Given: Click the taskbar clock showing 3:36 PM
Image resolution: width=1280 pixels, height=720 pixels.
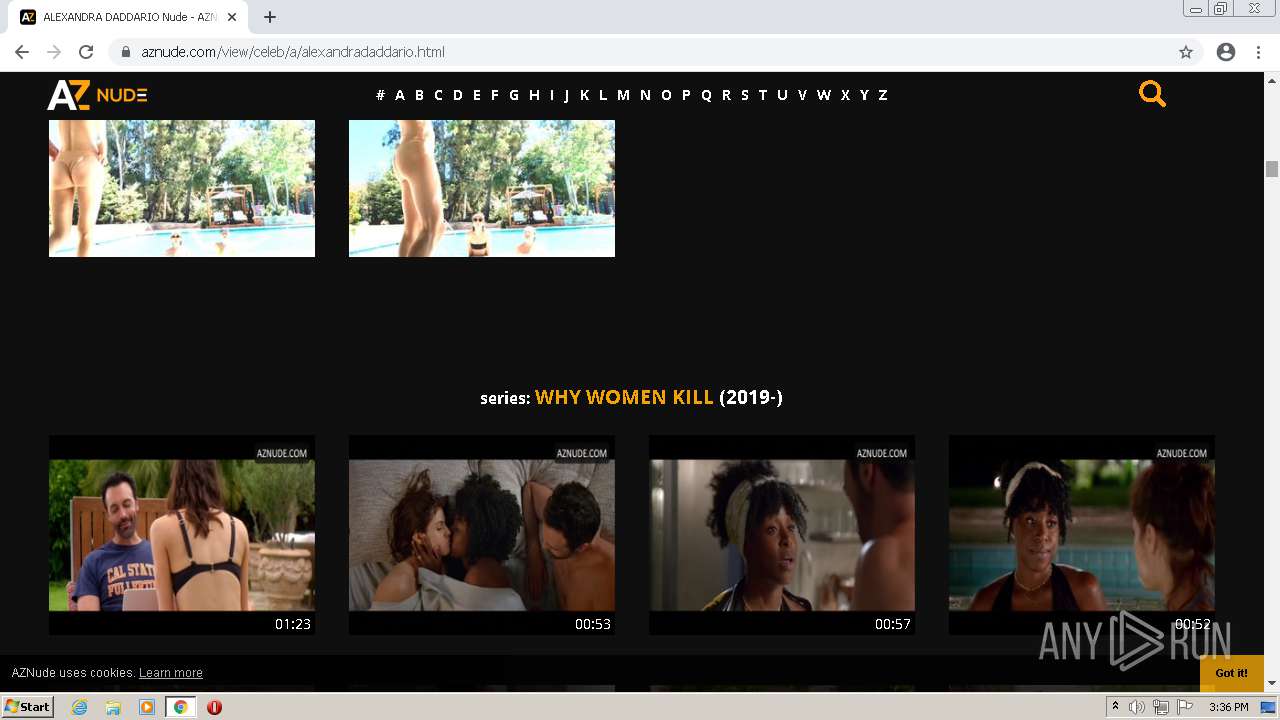Looking at the screenshot, I should tap(1228, 707).
